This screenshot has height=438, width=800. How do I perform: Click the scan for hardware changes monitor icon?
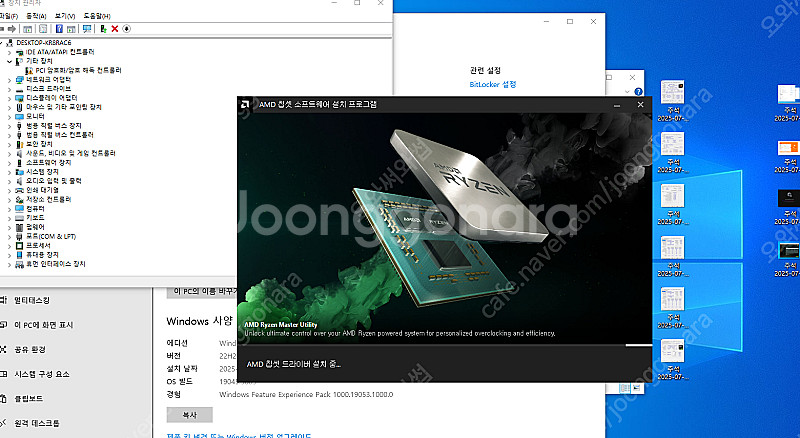coord(87,29)
